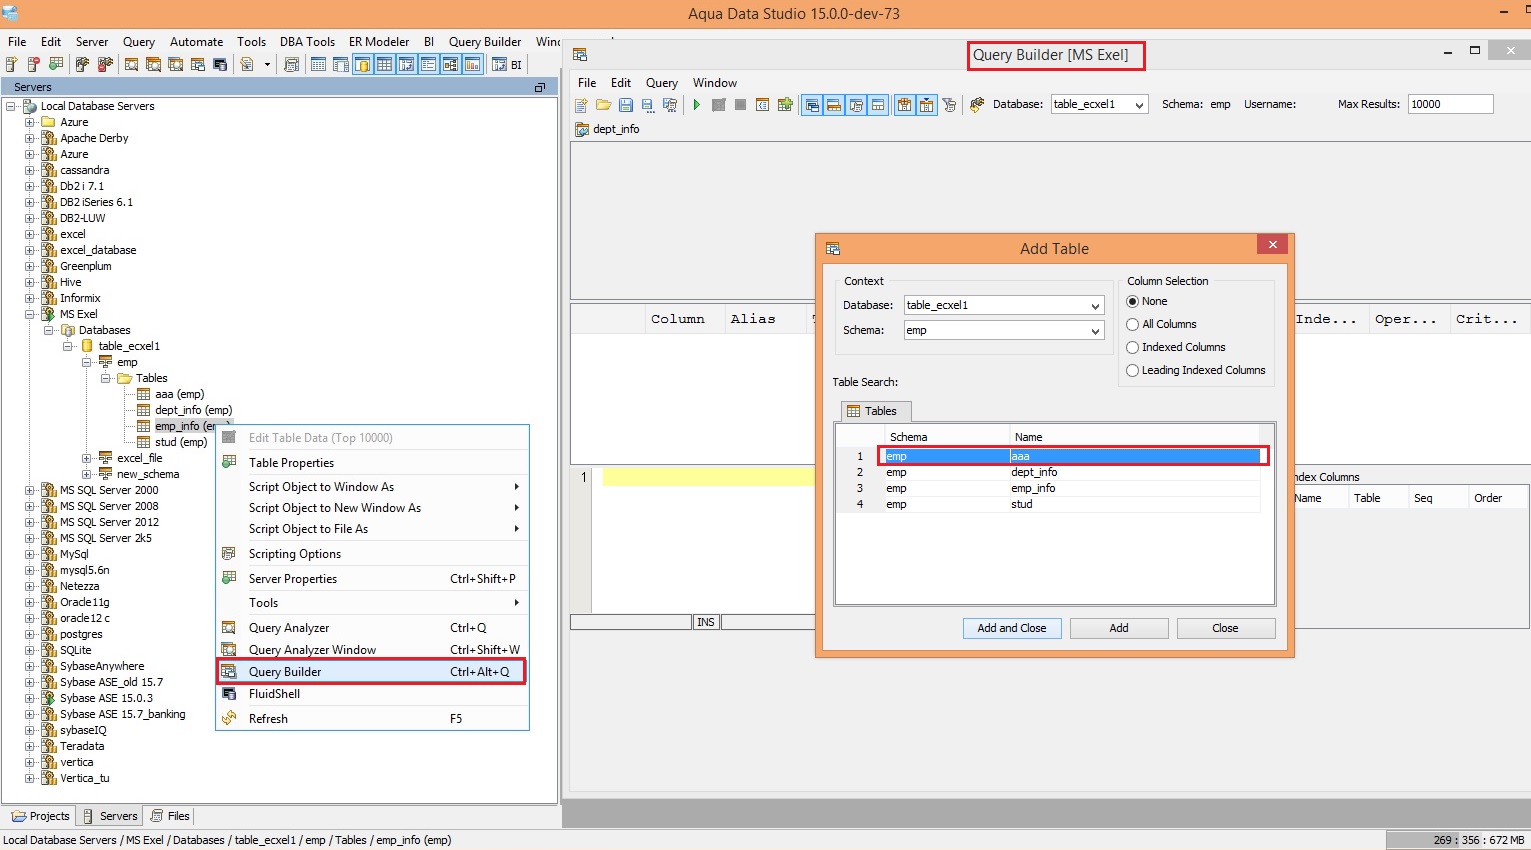Open Schema dropdown in Add Table dialog

[1095, 330]
